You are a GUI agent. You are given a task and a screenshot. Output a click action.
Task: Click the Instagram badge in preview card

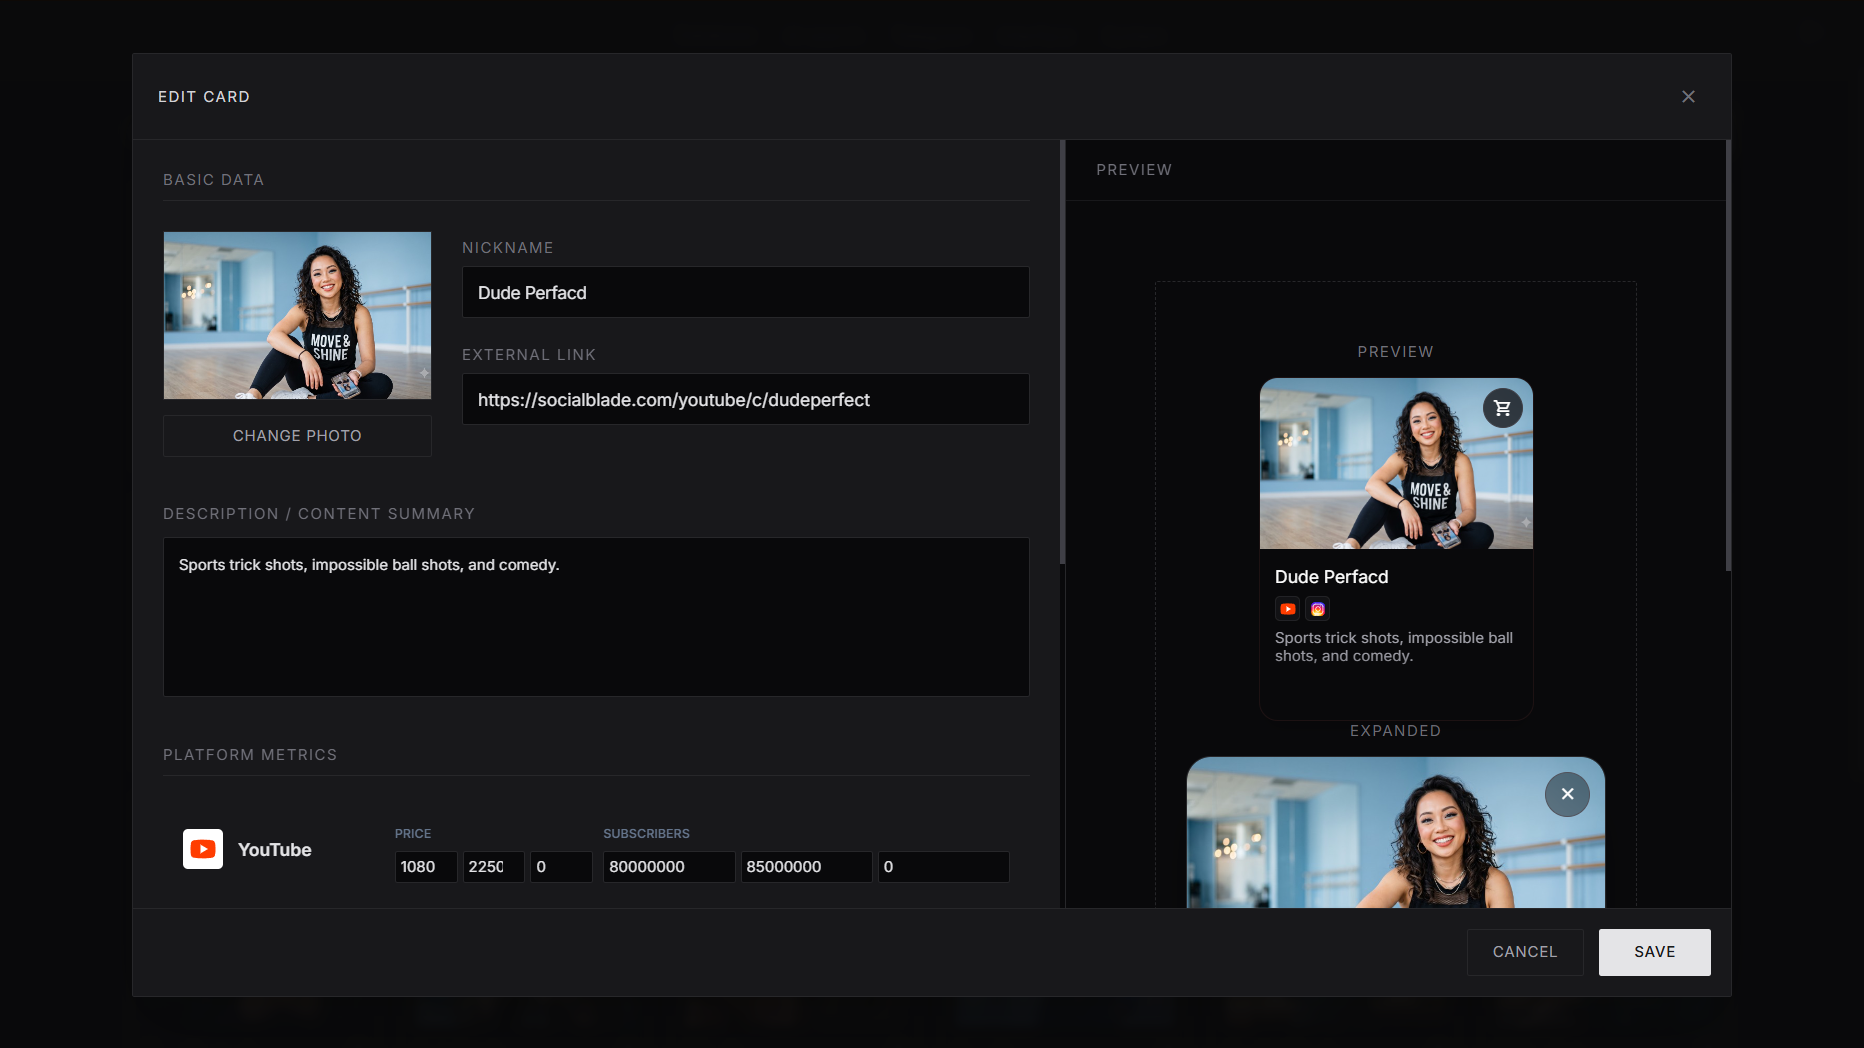[1318, 609]
